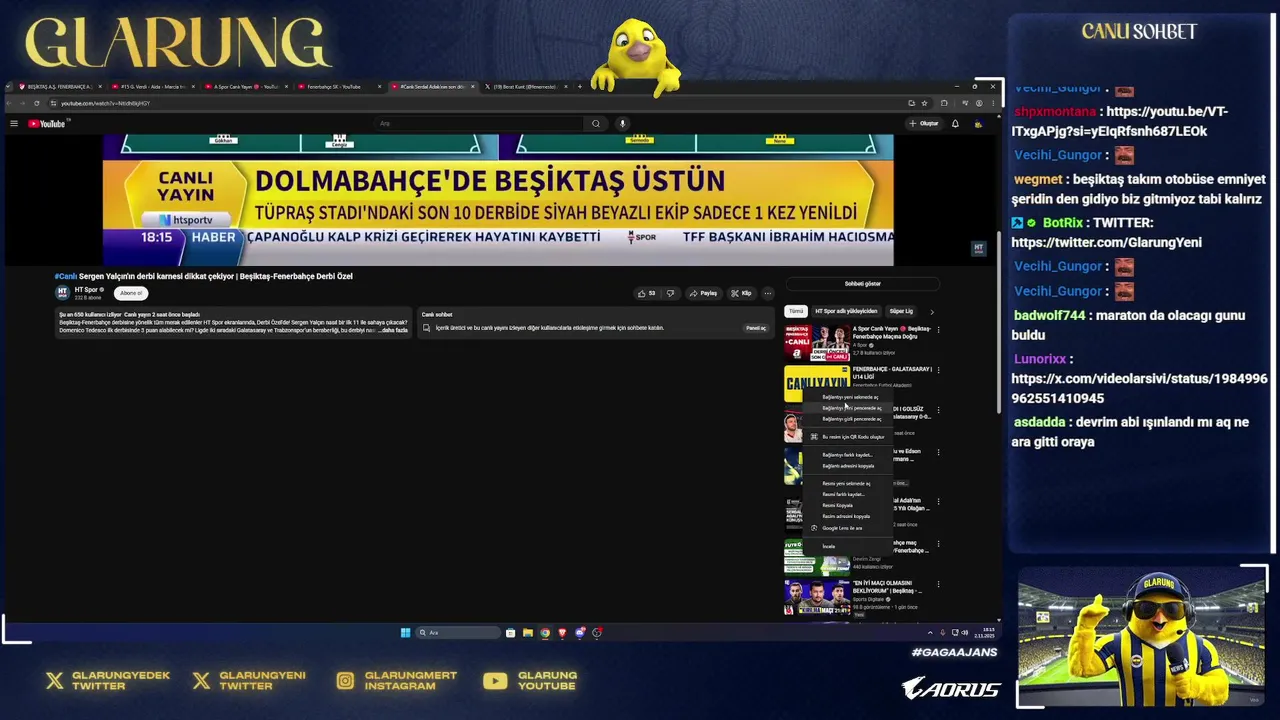Open YouTube notifications bell
The height and width of the screenshot is (720, 1280).
(955, 124)
